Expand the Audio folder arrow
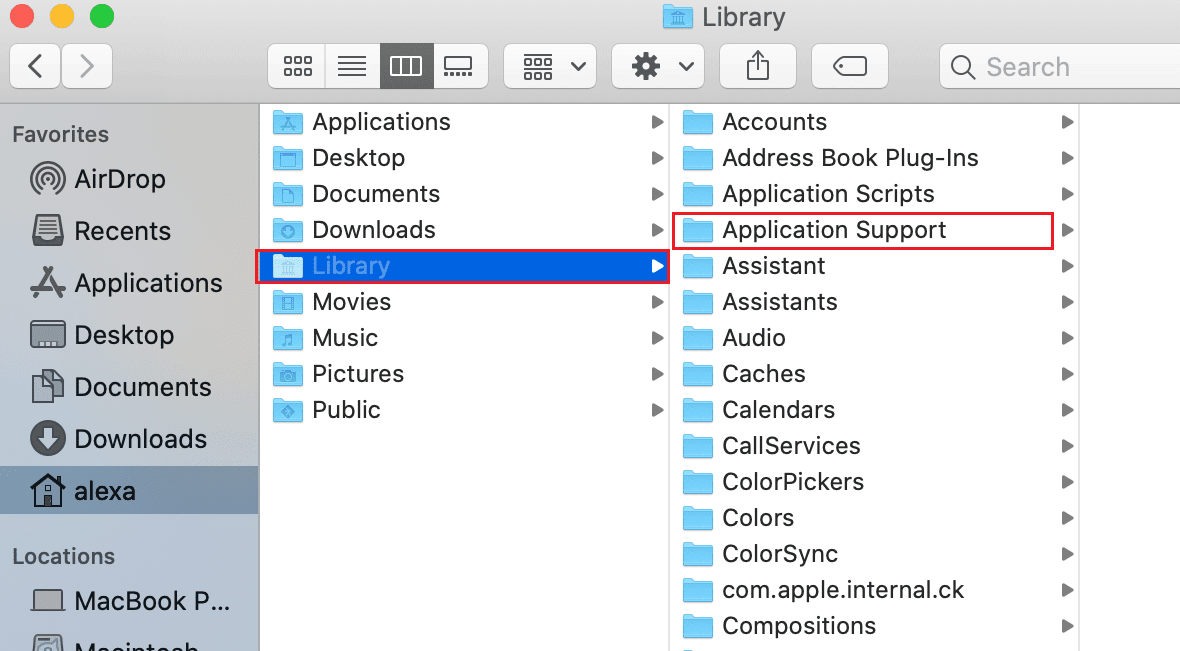Screen dimensions: 1180x651 click(x=1067, y=338)
